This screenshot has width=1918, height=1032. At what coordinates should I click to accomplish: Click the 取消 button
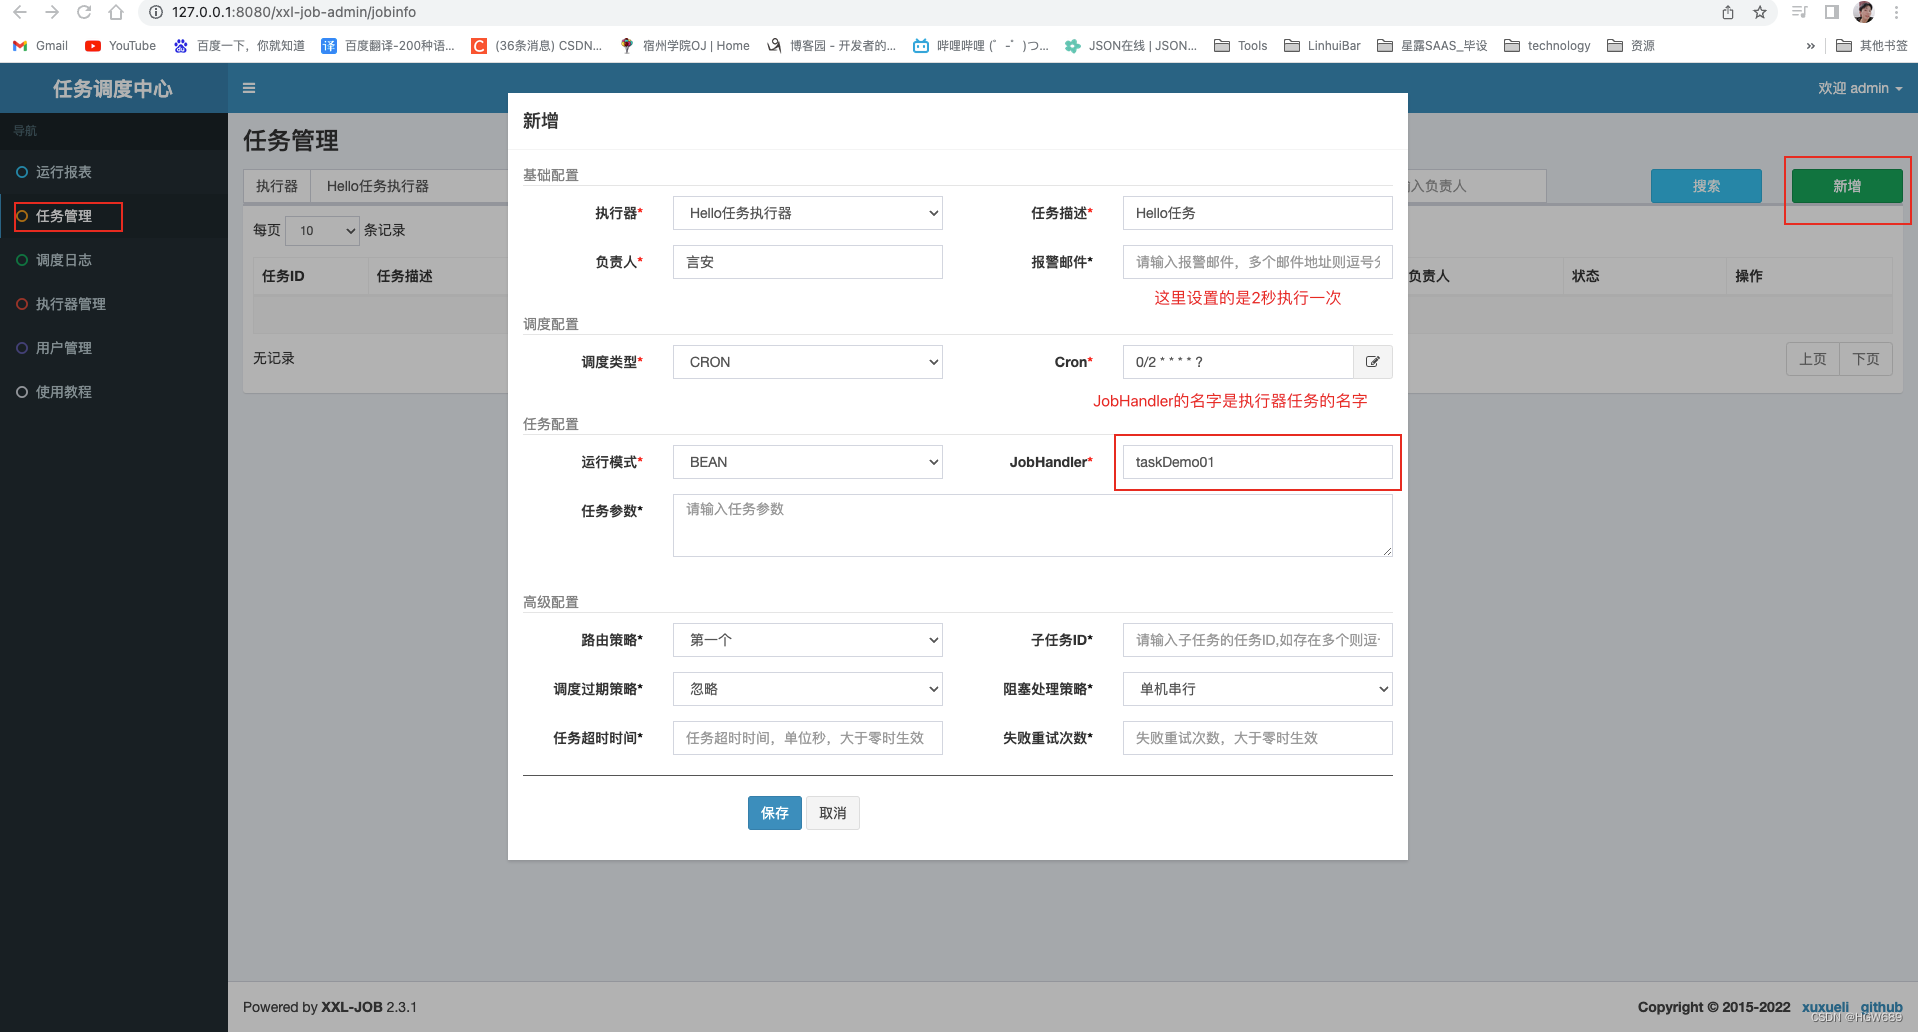pos(833,813)
